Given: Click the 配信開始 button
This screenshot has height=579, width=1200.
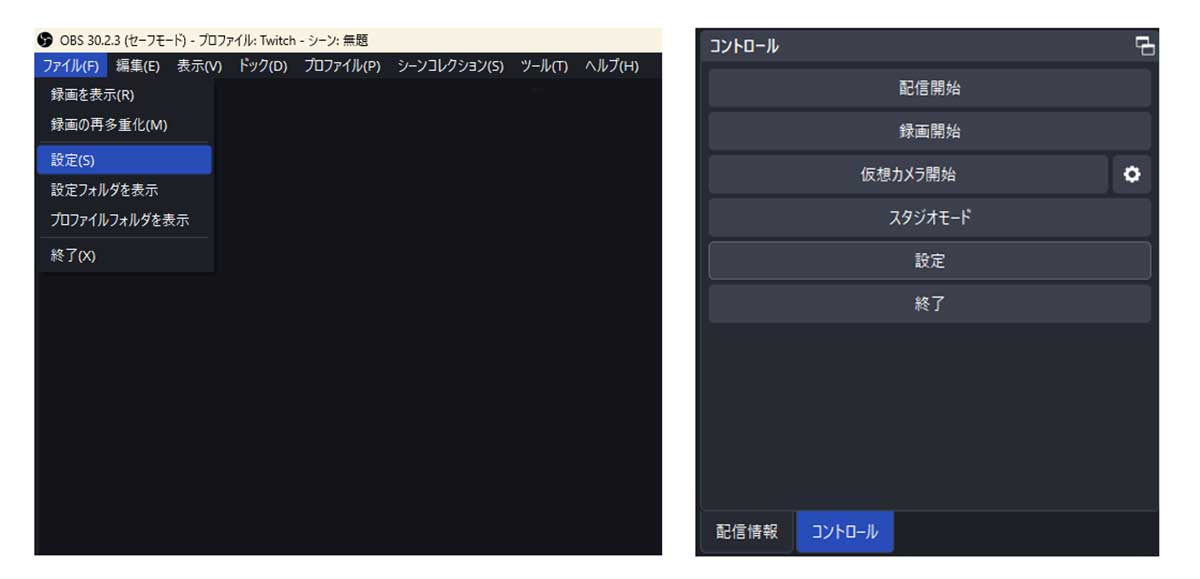Looking at the screenshot, I should click(x=929, y=88).
